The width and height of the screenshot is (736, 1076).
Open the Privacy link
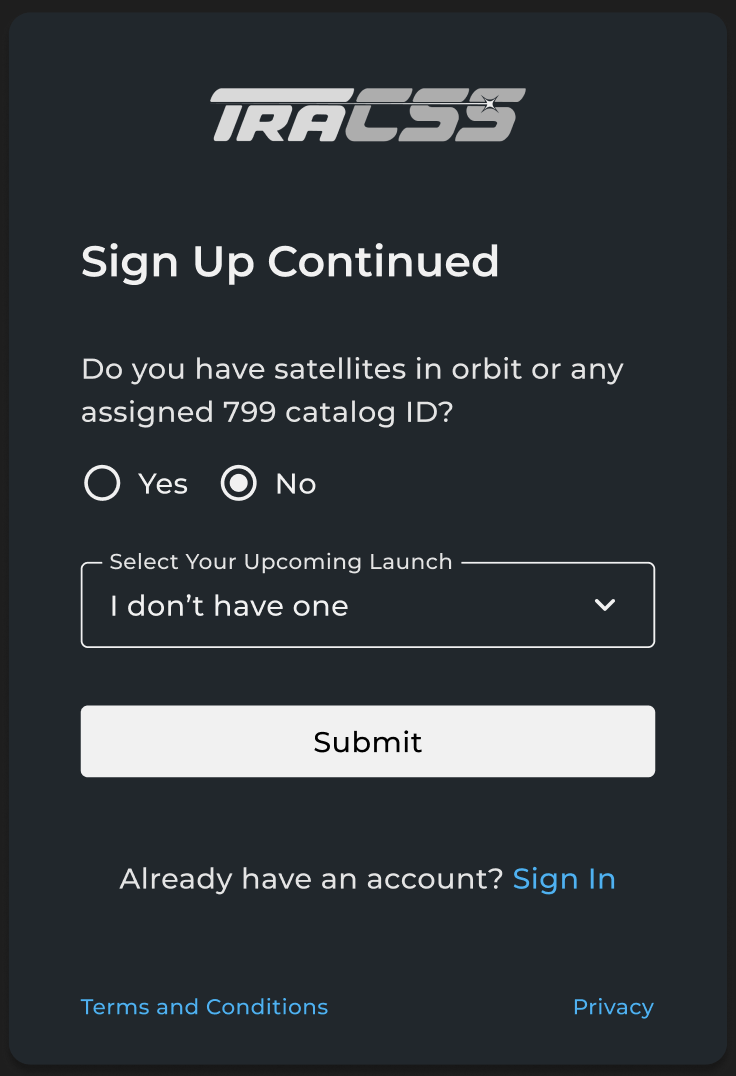(613, 1007)
